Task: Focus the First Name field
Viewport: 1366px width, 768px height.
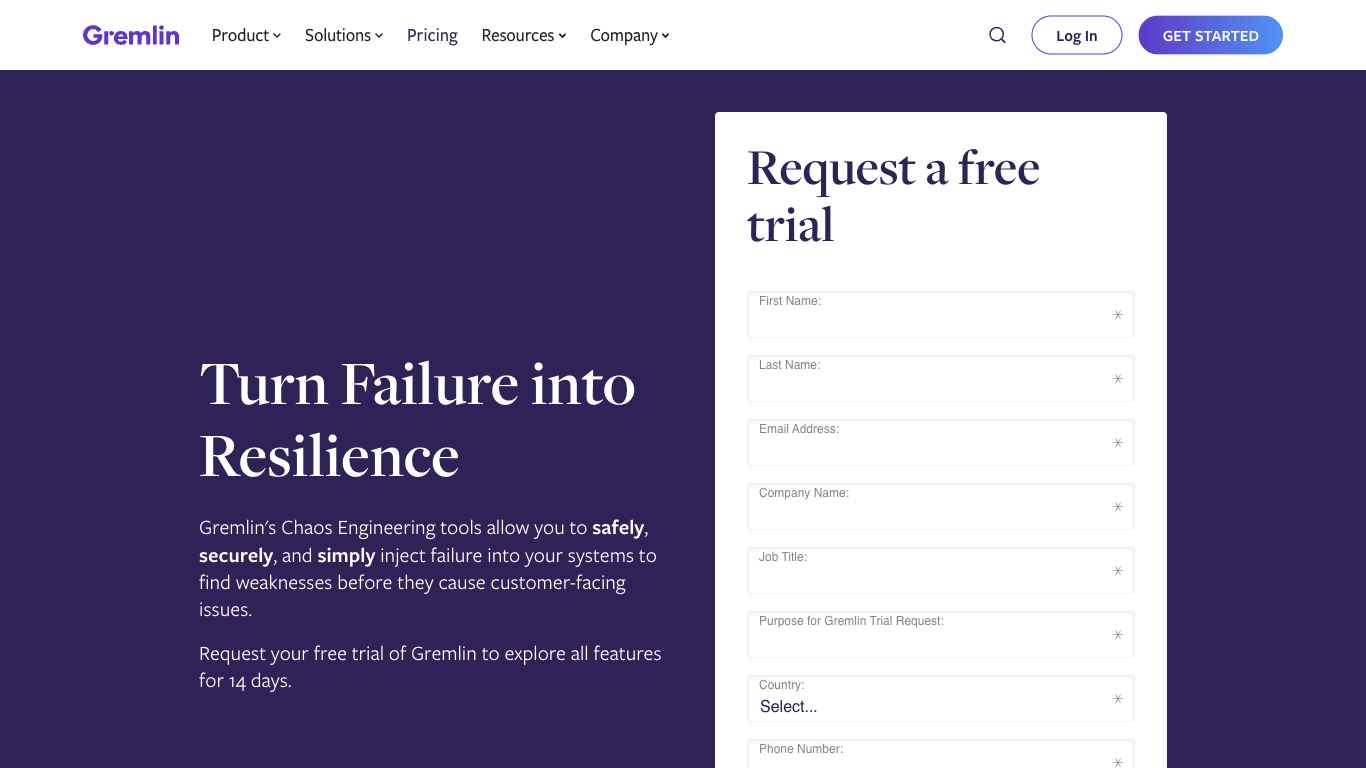Action: [941, 315]
